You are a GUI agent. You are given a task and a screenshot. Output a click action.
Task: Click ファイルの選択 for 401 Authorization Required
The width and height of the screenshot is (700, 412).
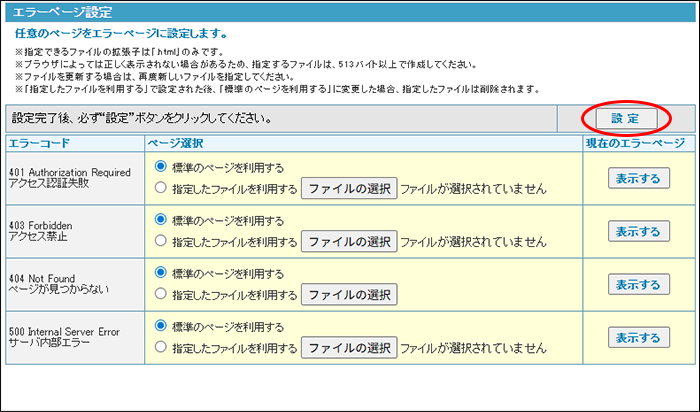(349, 188)
